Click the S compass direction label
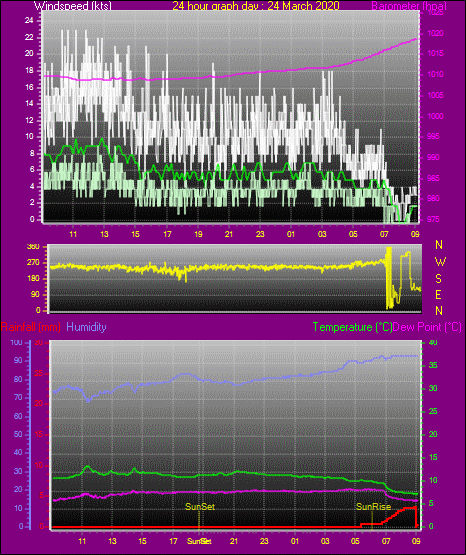Viewport: 466px width, 555px height. pos(438,279)
